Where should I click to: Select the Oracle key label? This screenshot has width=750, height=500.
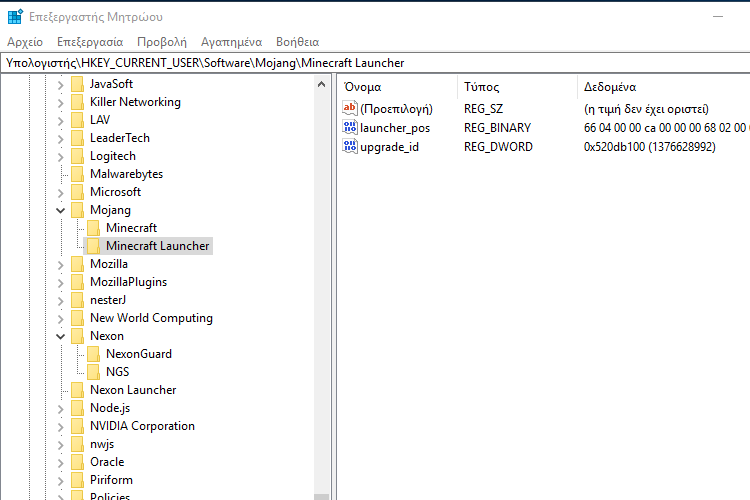click(107, 462)
